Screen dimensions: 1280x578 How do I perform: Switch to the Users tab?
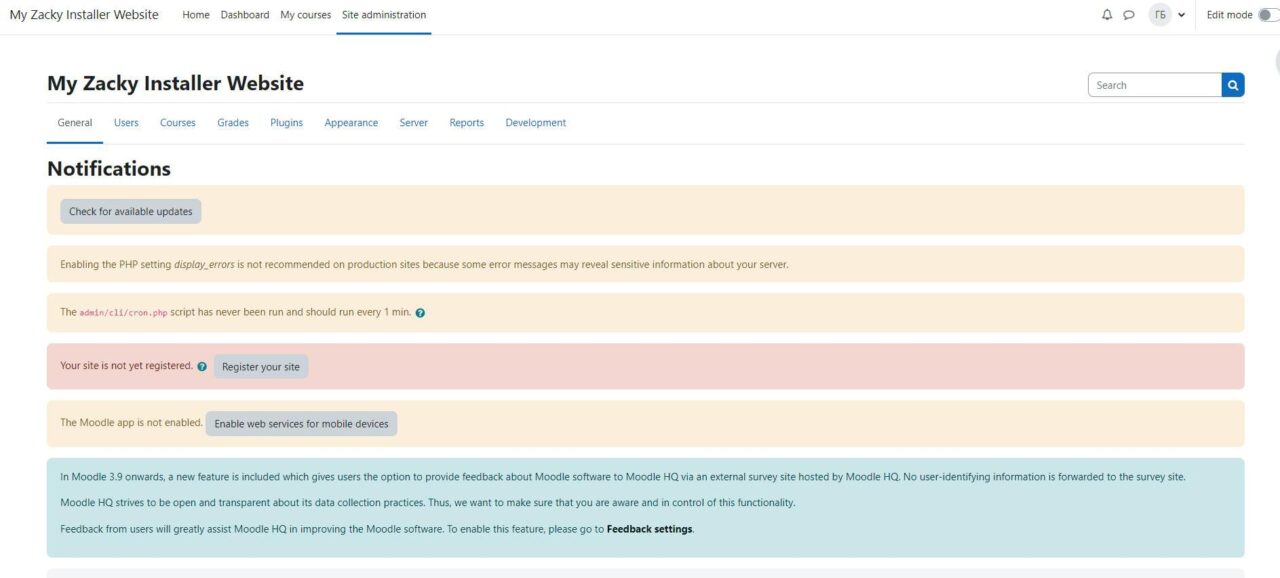126,122
